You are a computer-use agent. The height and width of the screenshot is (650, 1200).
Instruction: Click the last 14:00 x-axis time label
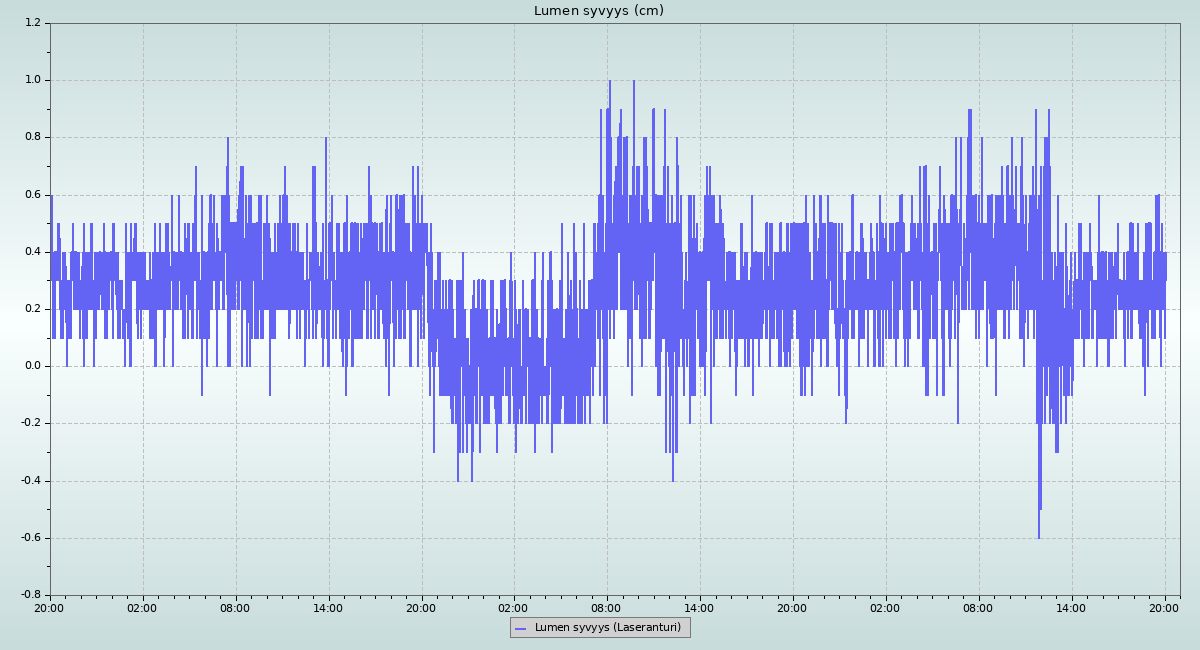point(1071,607)
